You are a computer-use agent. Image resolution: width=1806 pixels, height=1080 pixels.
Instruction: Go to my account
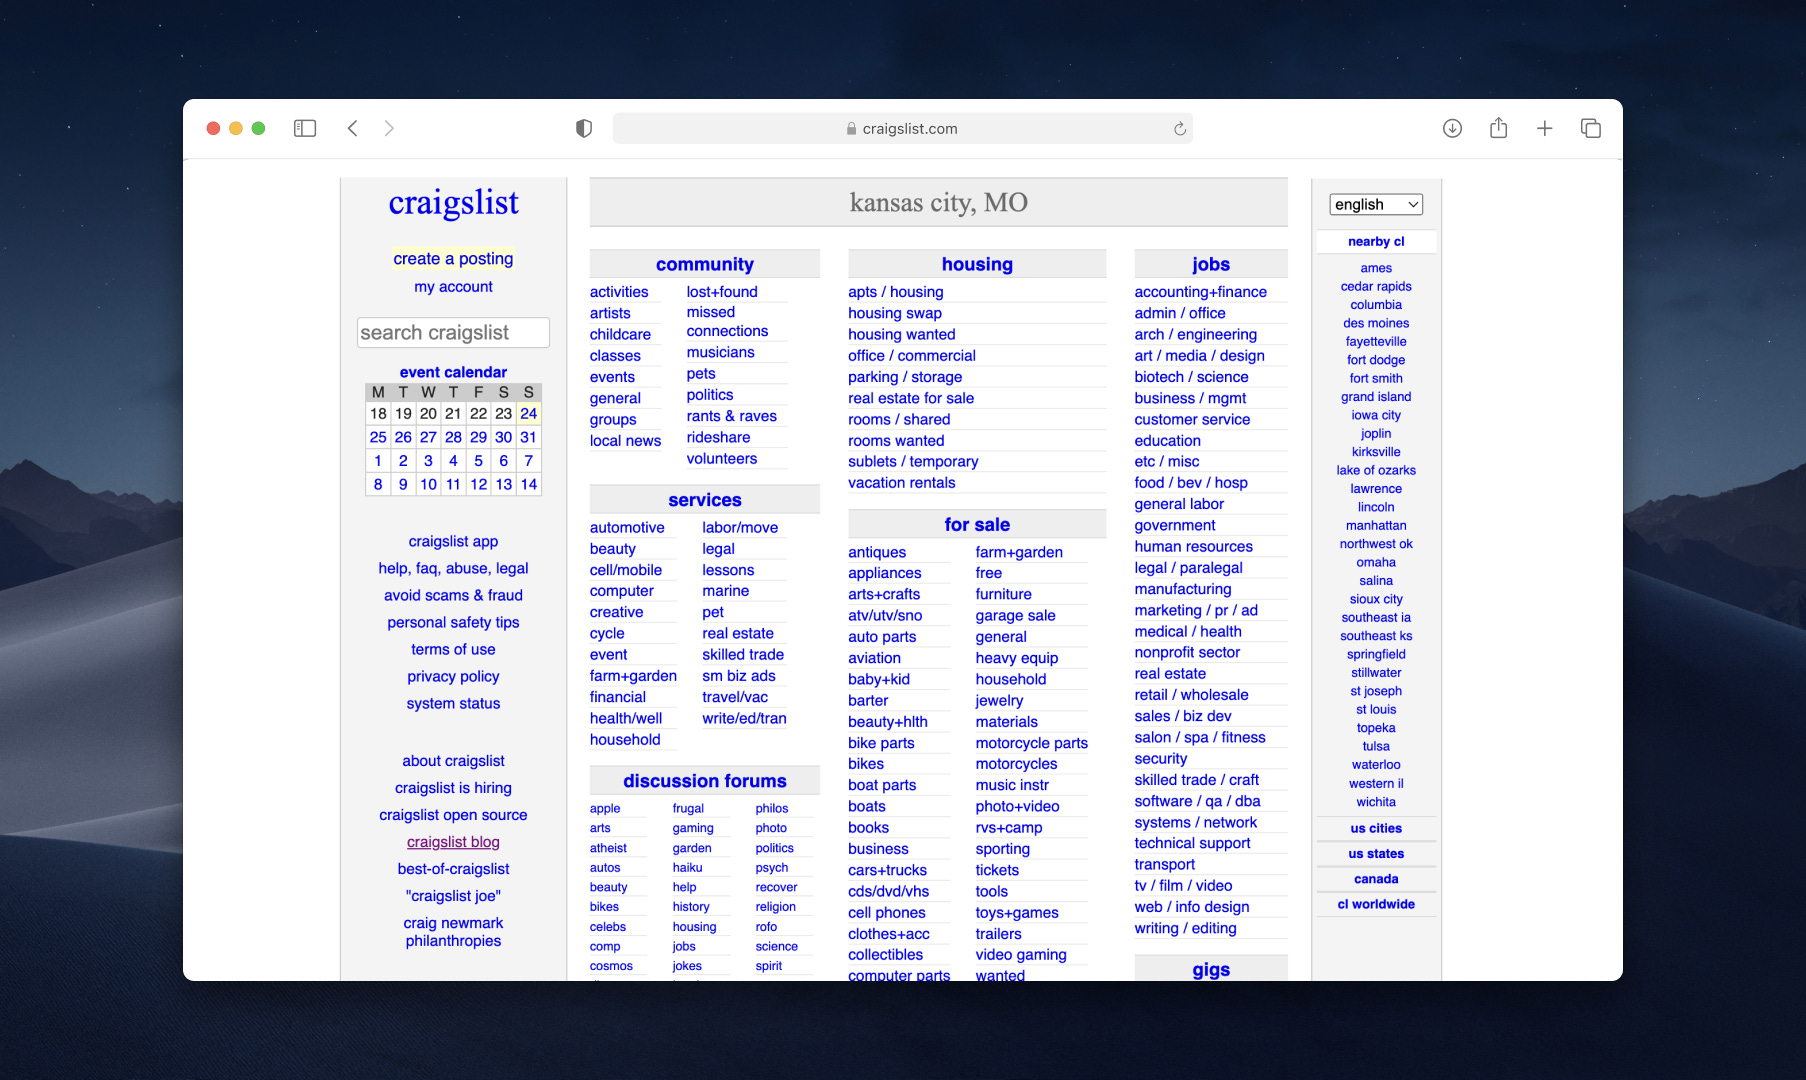[x=453, y=286]
